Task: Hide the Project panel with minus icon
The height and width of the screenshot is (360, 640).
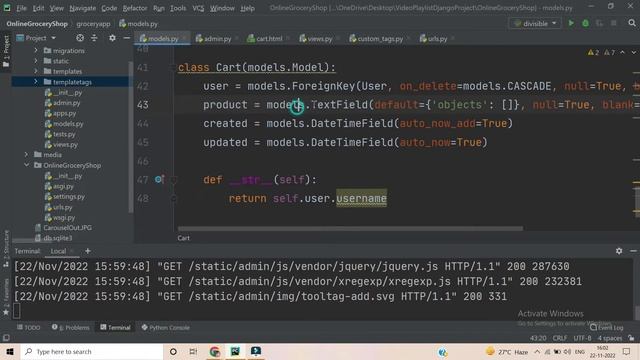Action: click(127, 38)
